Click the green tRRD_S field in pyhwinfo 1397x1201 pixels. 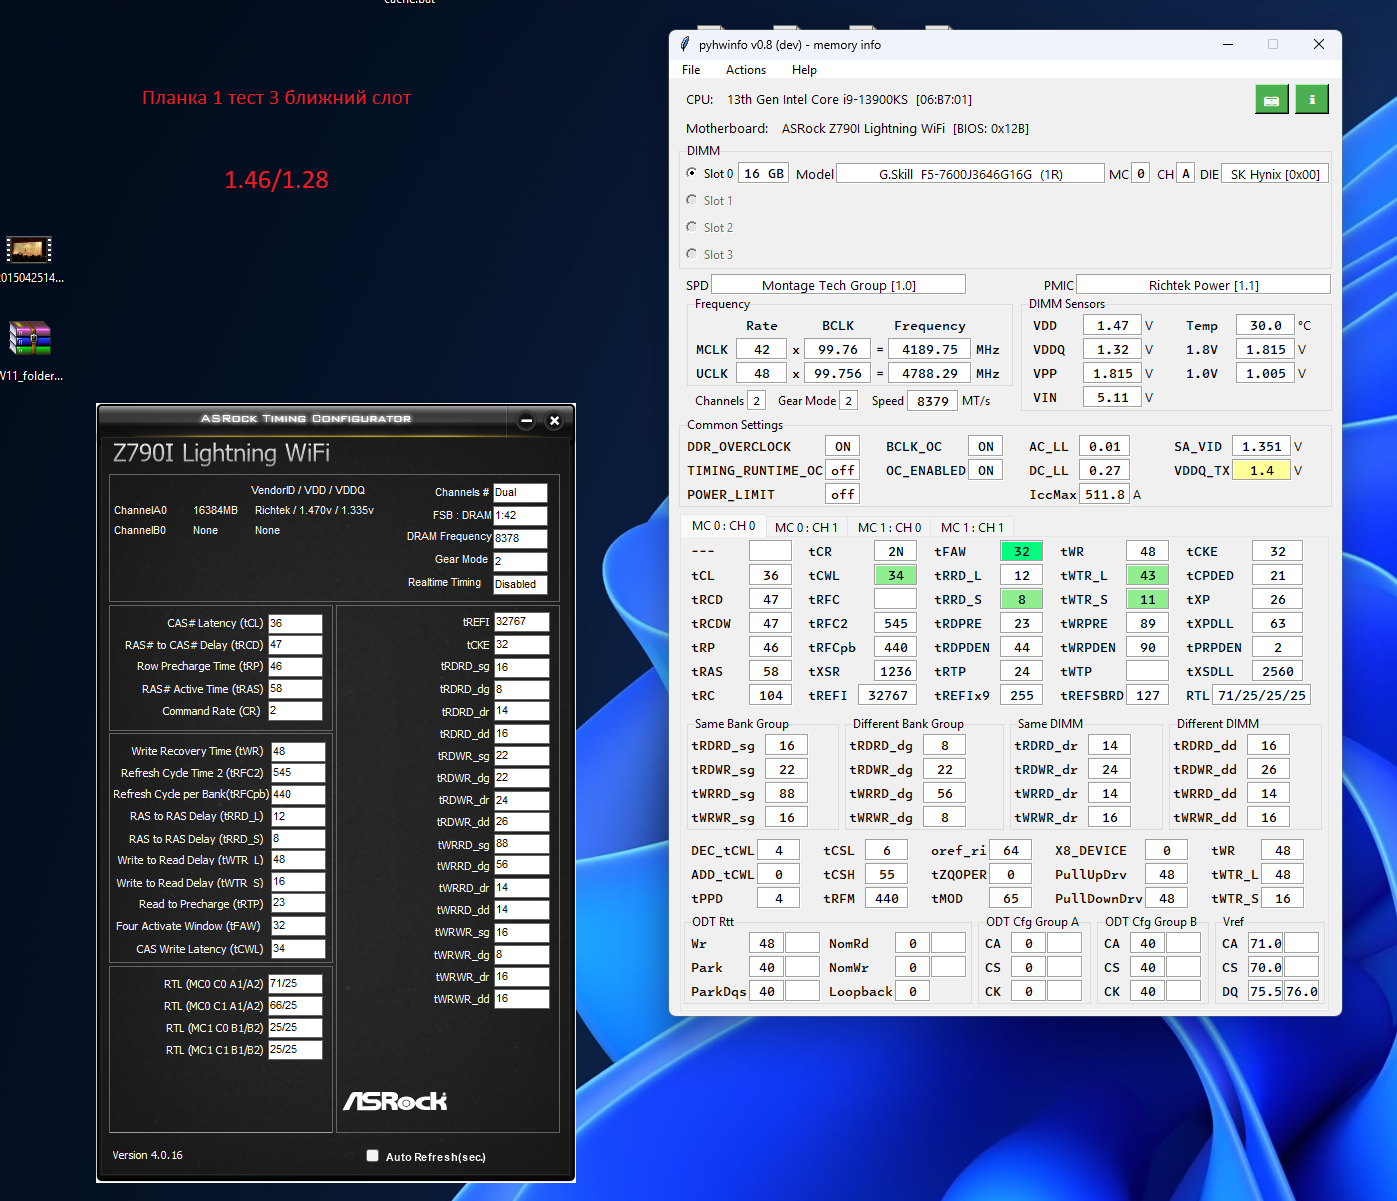pos(1022,599)
